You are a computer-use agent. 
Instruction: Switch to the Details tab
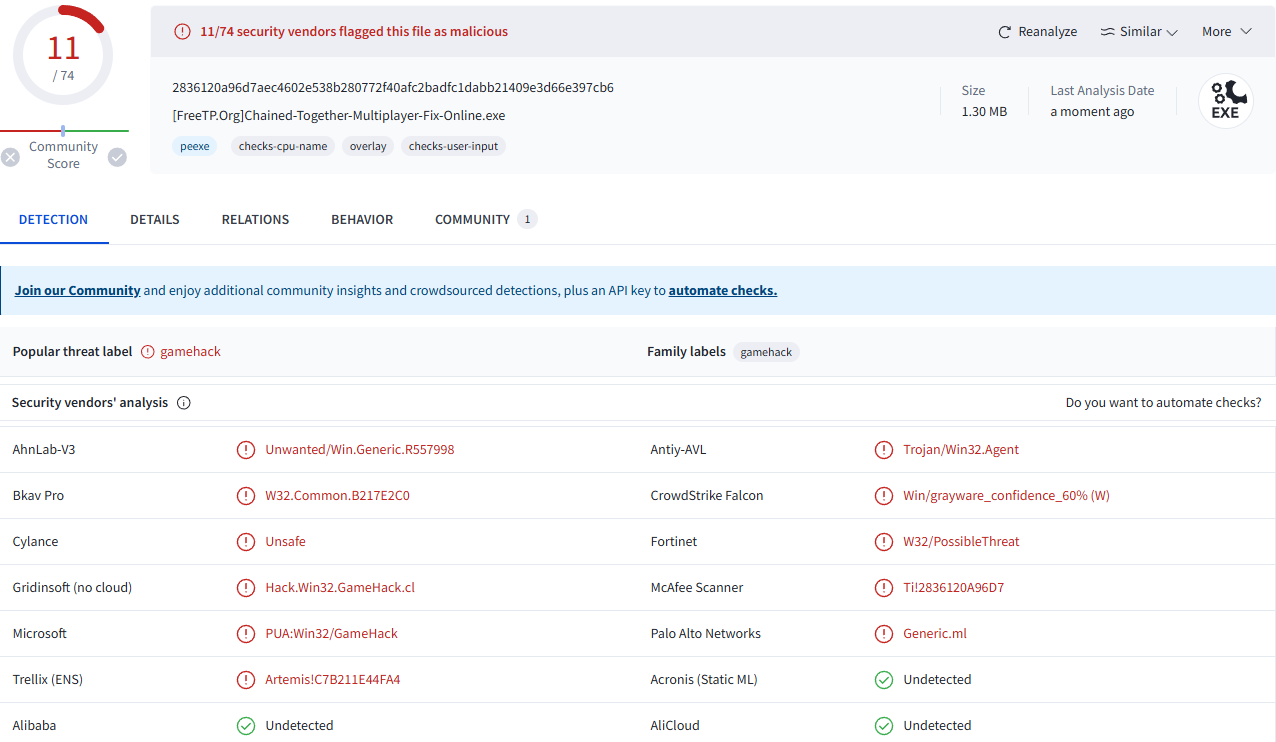tap(155, 220)
